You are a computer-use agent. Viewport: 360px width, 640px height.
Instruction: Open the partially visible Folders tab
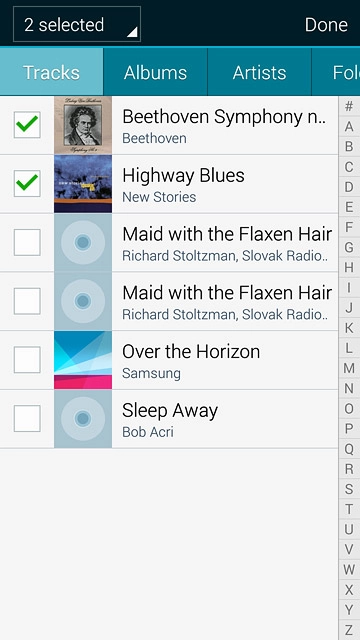point(336,72)
